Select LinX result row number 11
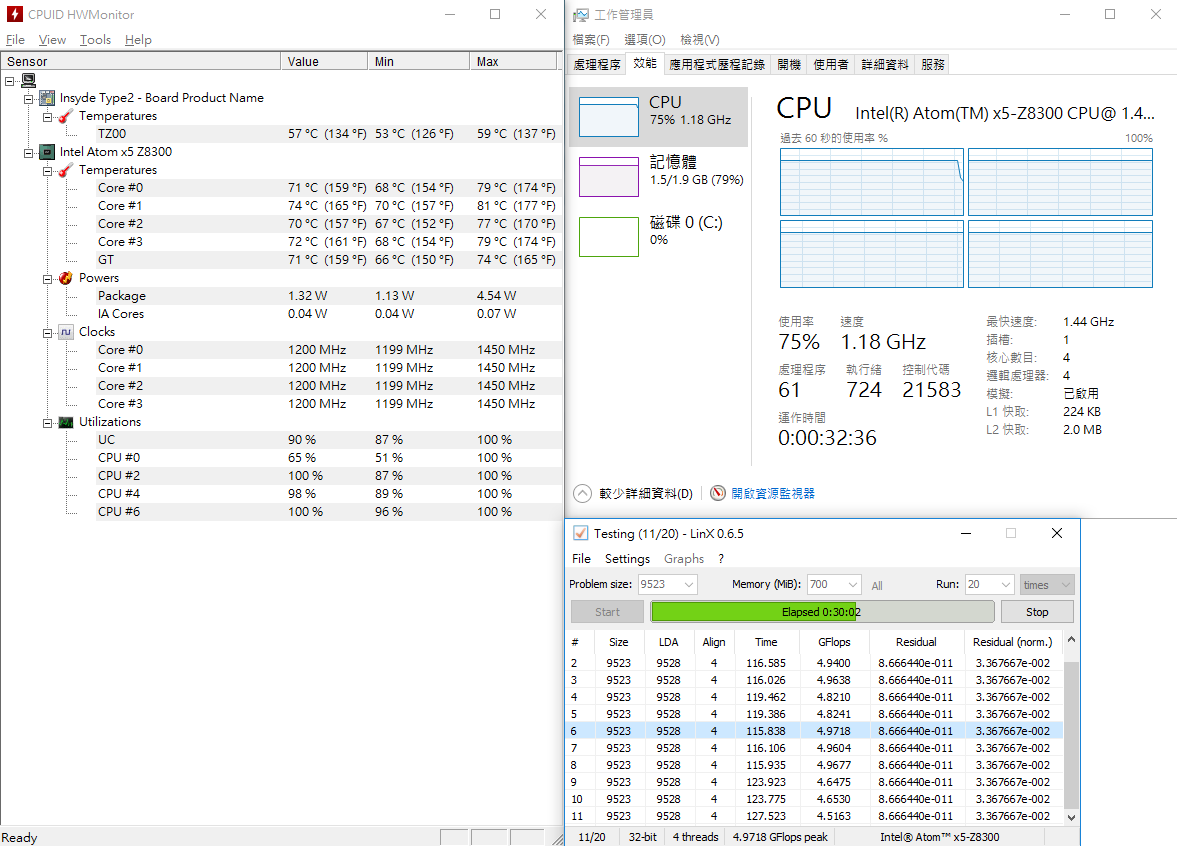The width and height of the screenshot is (1177, 846). click(814, 816)
